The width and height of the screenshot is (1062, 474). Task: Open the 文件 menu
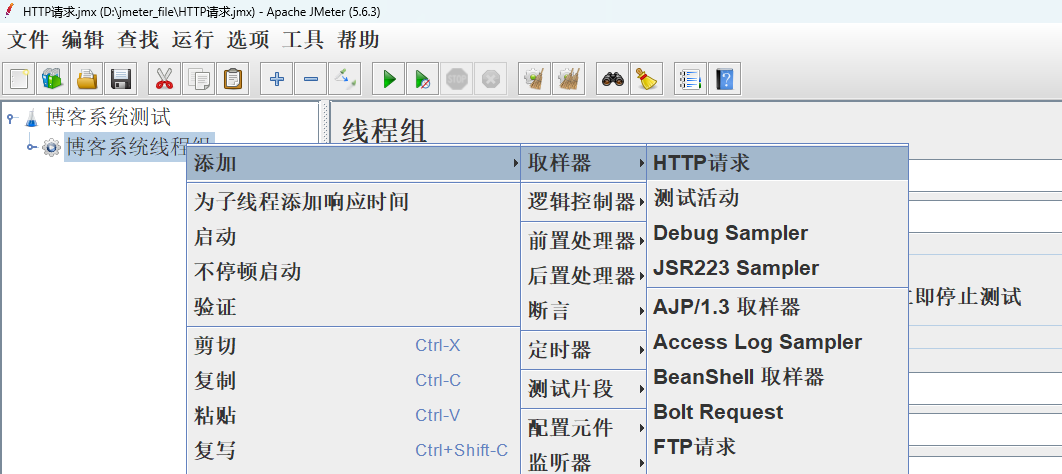(x=28, y=40)
